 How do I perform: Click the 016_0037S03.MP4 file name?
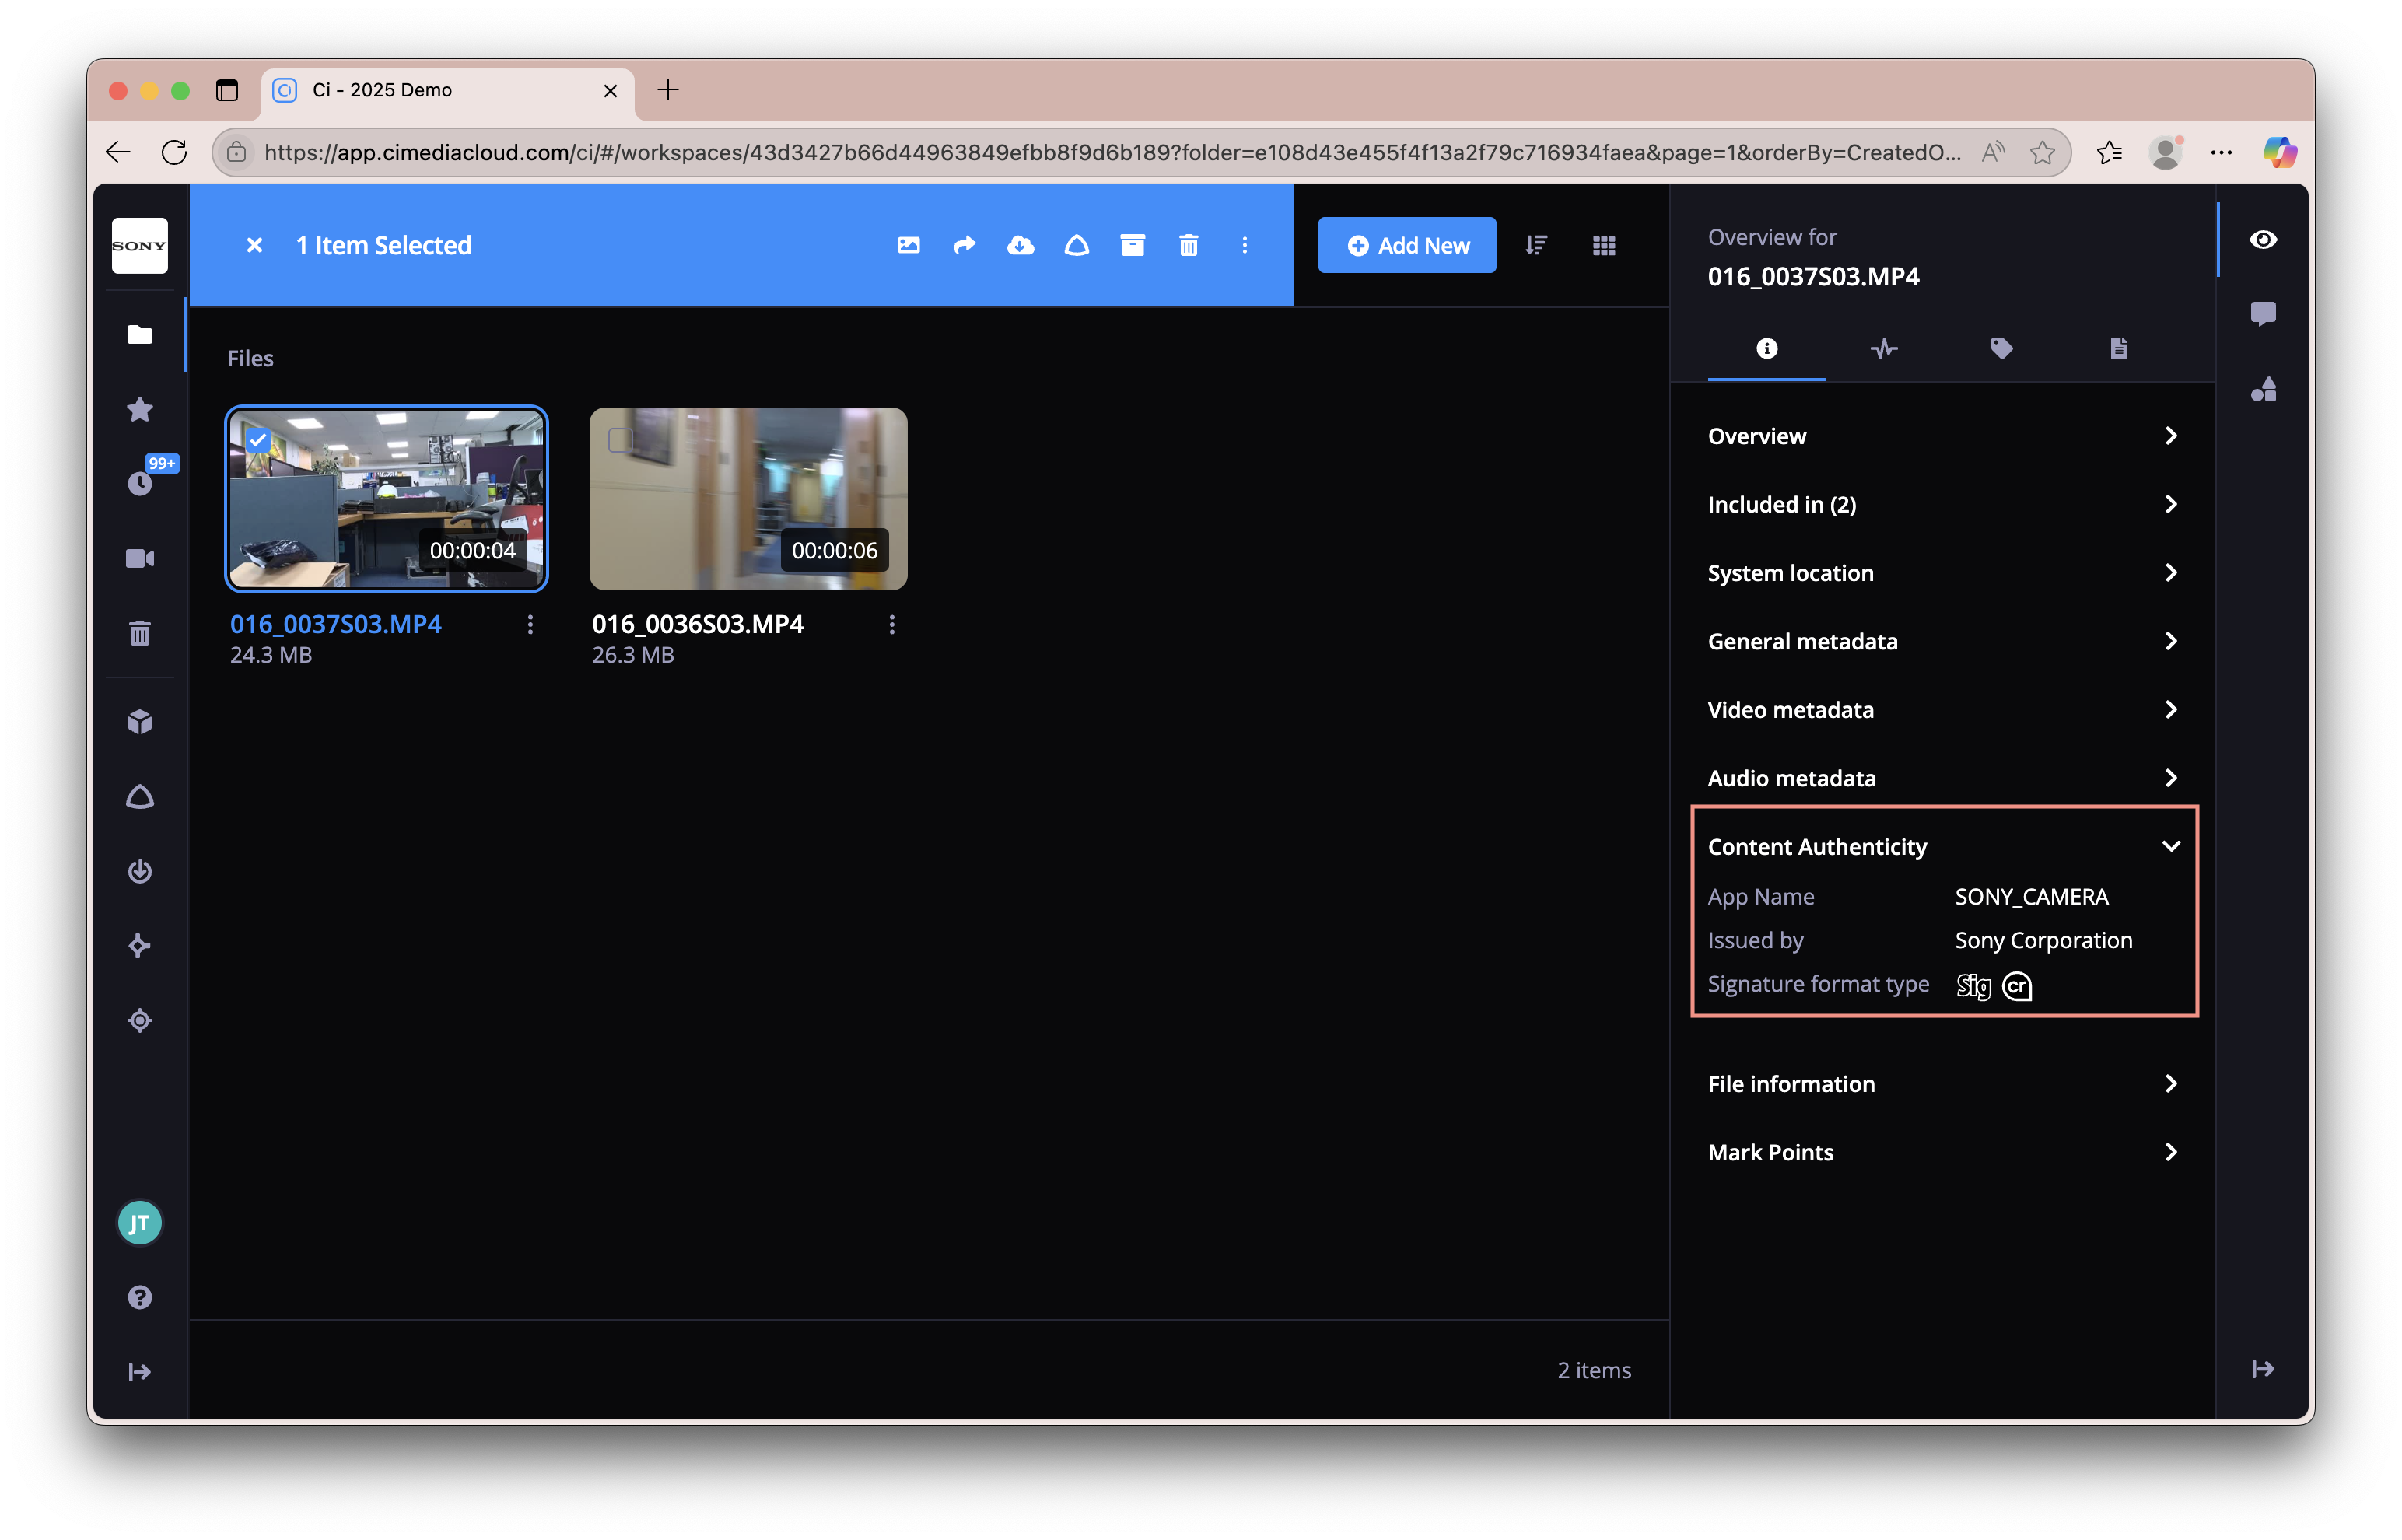336,624
